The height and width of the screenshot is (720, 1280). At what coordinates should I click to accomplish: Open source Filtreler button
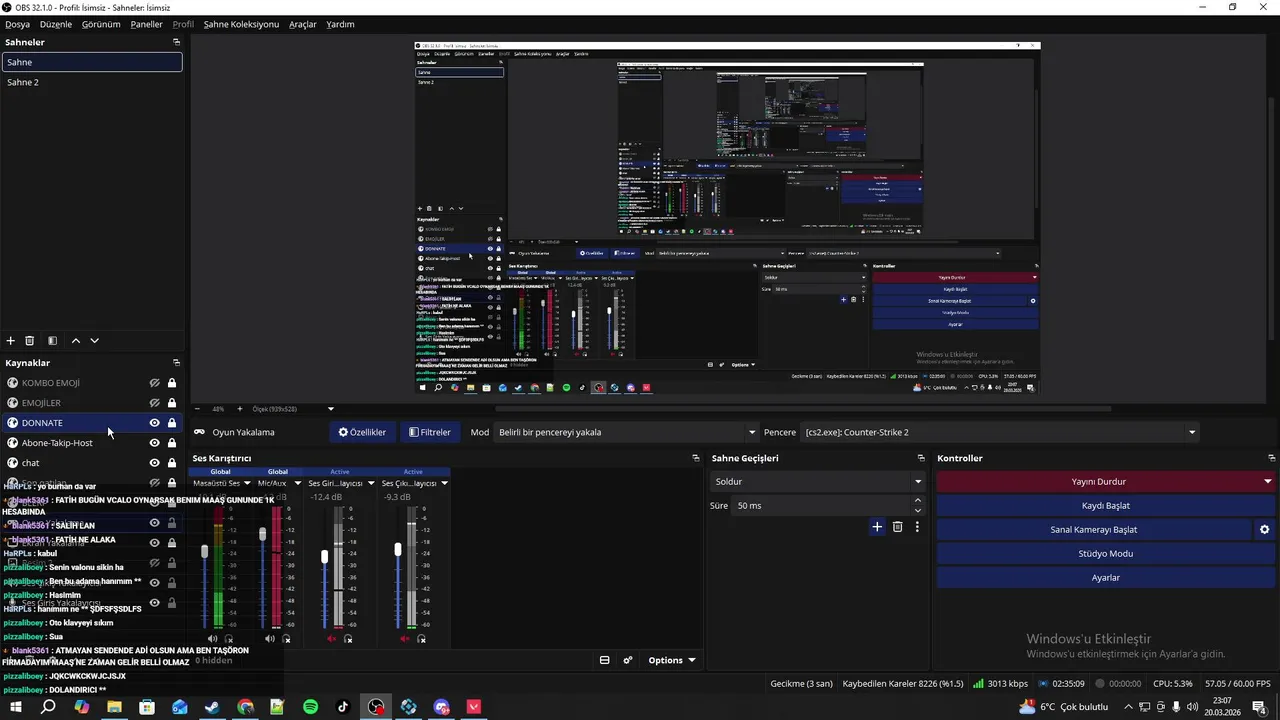click(429, 433)
